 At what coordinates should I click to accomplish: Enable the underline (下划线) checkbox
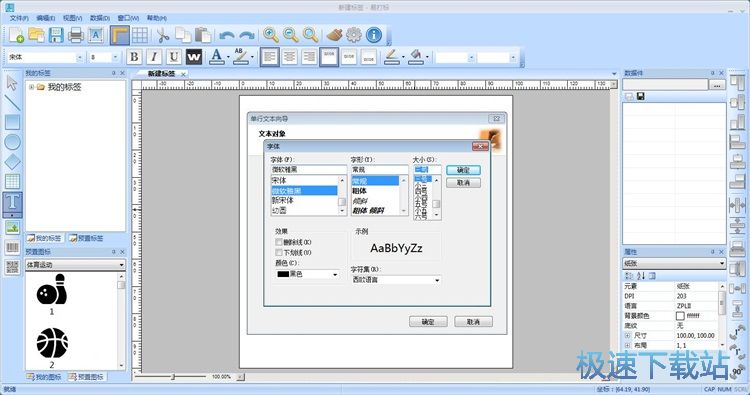278,252
